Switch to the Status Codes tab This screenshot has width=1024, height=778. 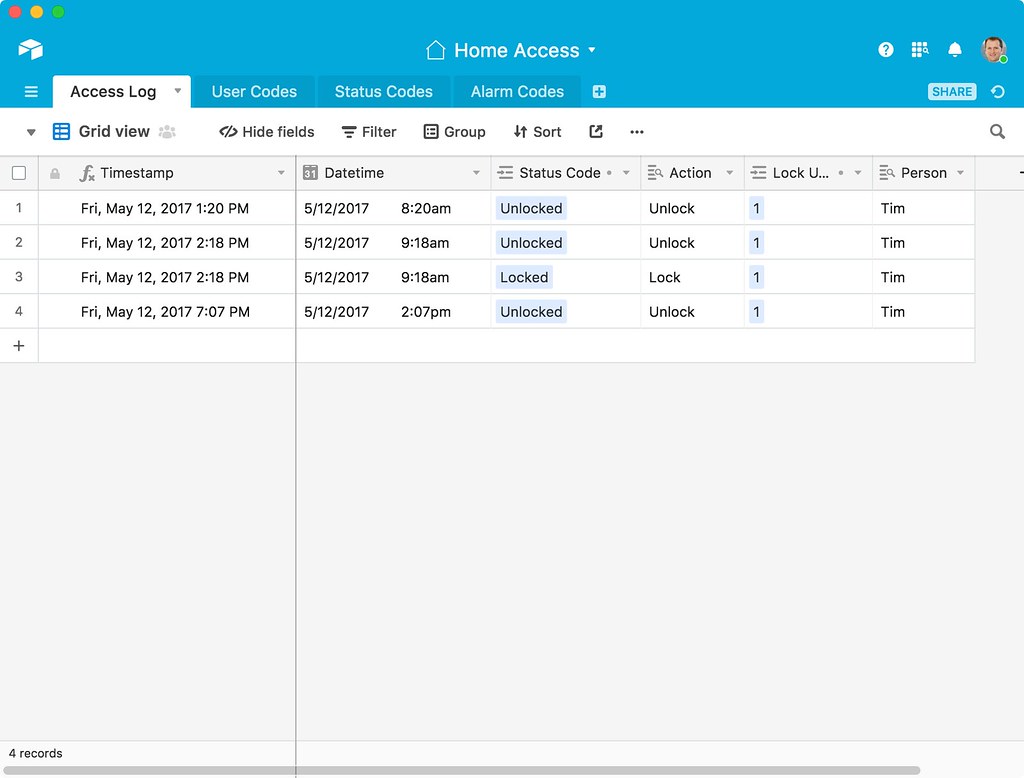[384, 91]
